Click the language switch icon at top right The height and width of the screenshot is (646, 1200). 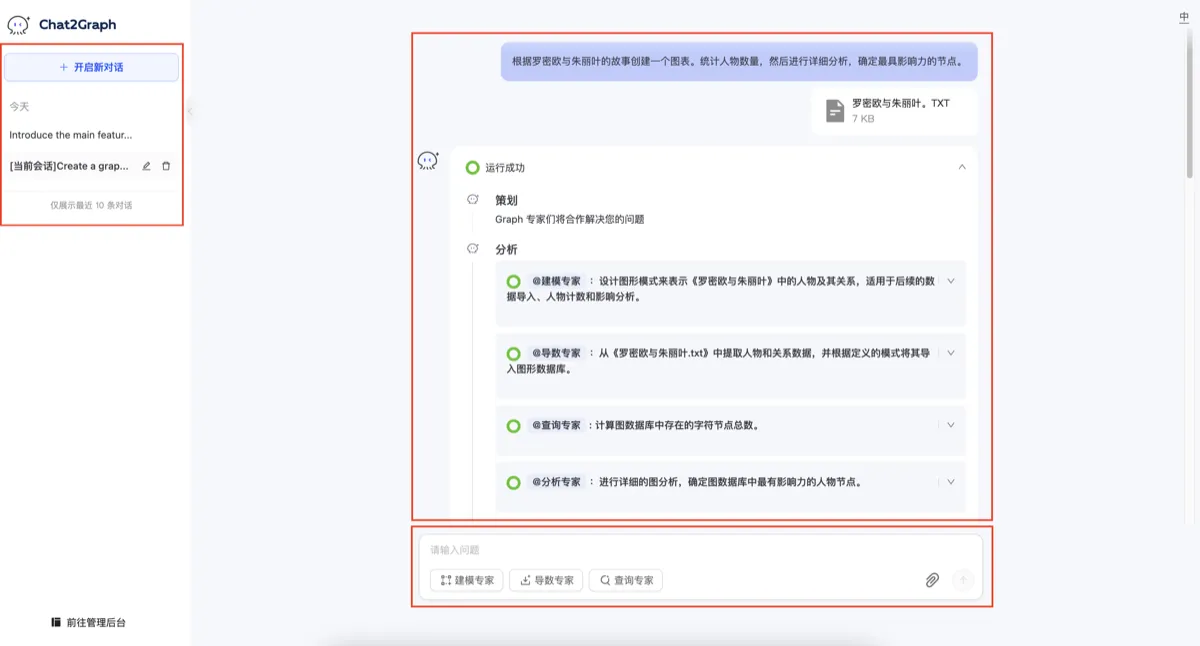[1184, 17]
